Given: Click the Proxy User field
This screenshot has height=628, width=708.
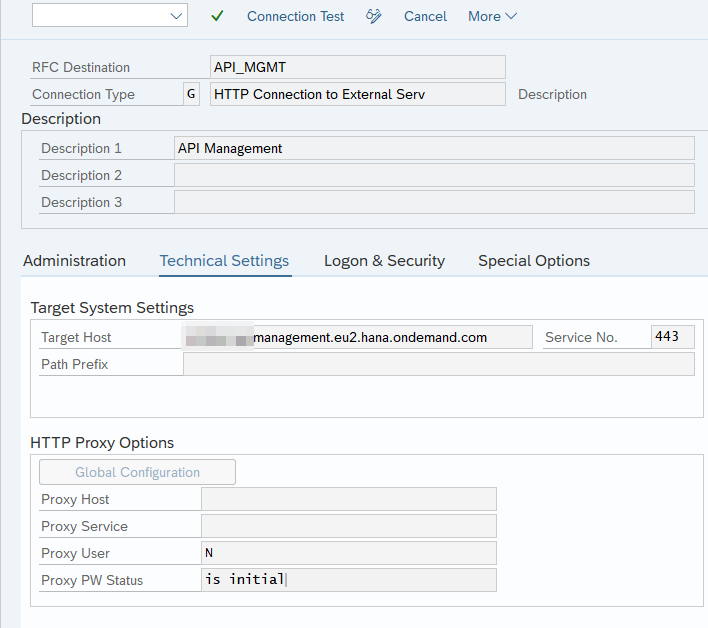Looking at the screenshot, I should [348, 553].
